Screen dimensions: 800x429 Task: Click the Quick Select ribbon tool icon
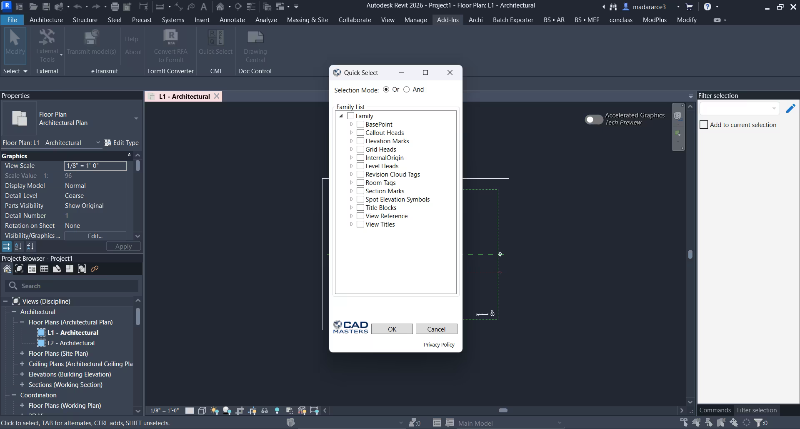click(x=209, y=37)
